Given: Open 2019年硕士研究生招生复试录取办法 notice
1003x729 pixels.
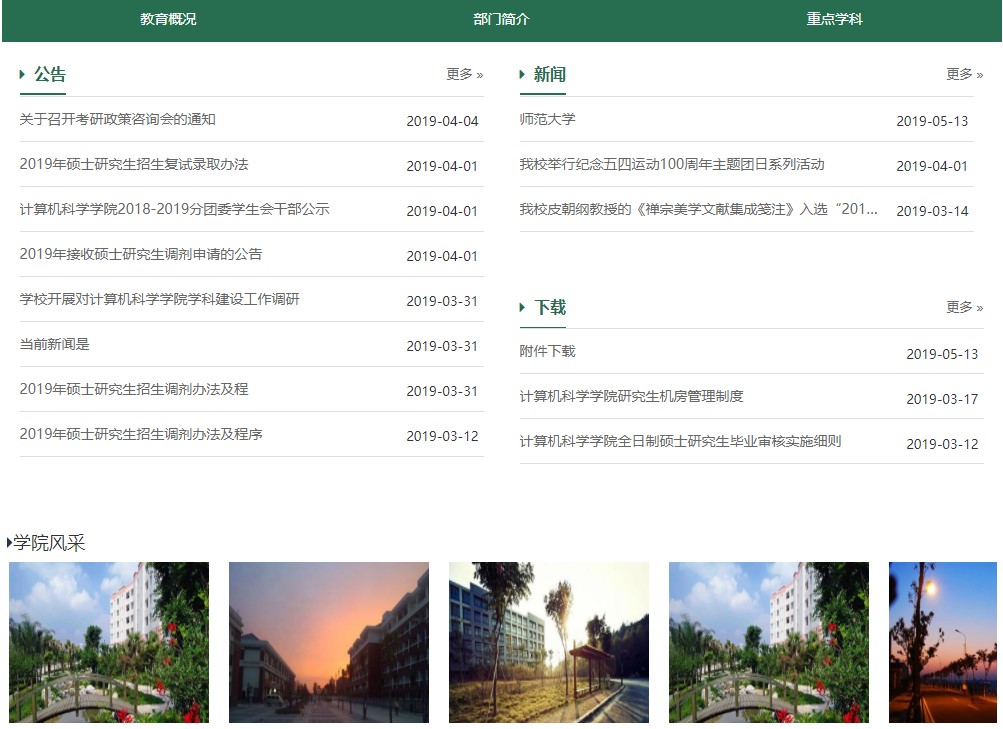Looking at the screenshot, I should click(134, 165).
